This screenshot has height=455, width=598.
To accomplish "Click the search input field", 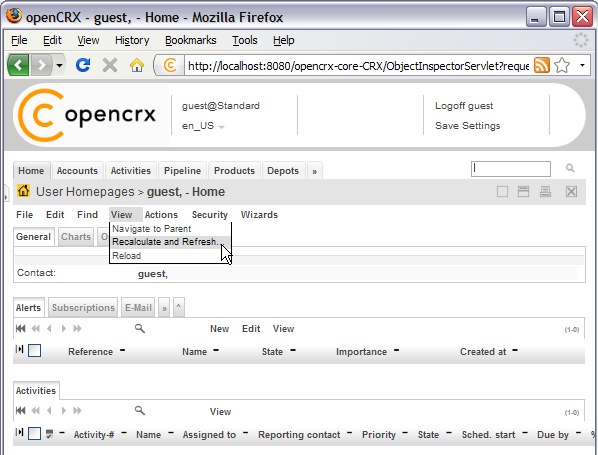I will 511,169.
